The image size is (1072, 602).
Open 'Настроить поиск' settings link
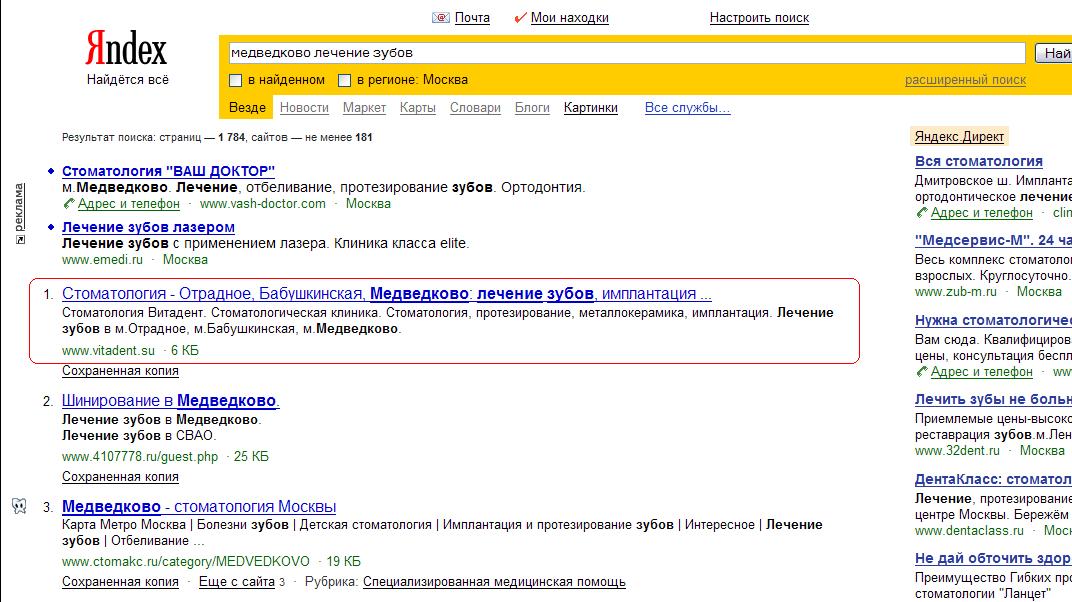[759, 18]
